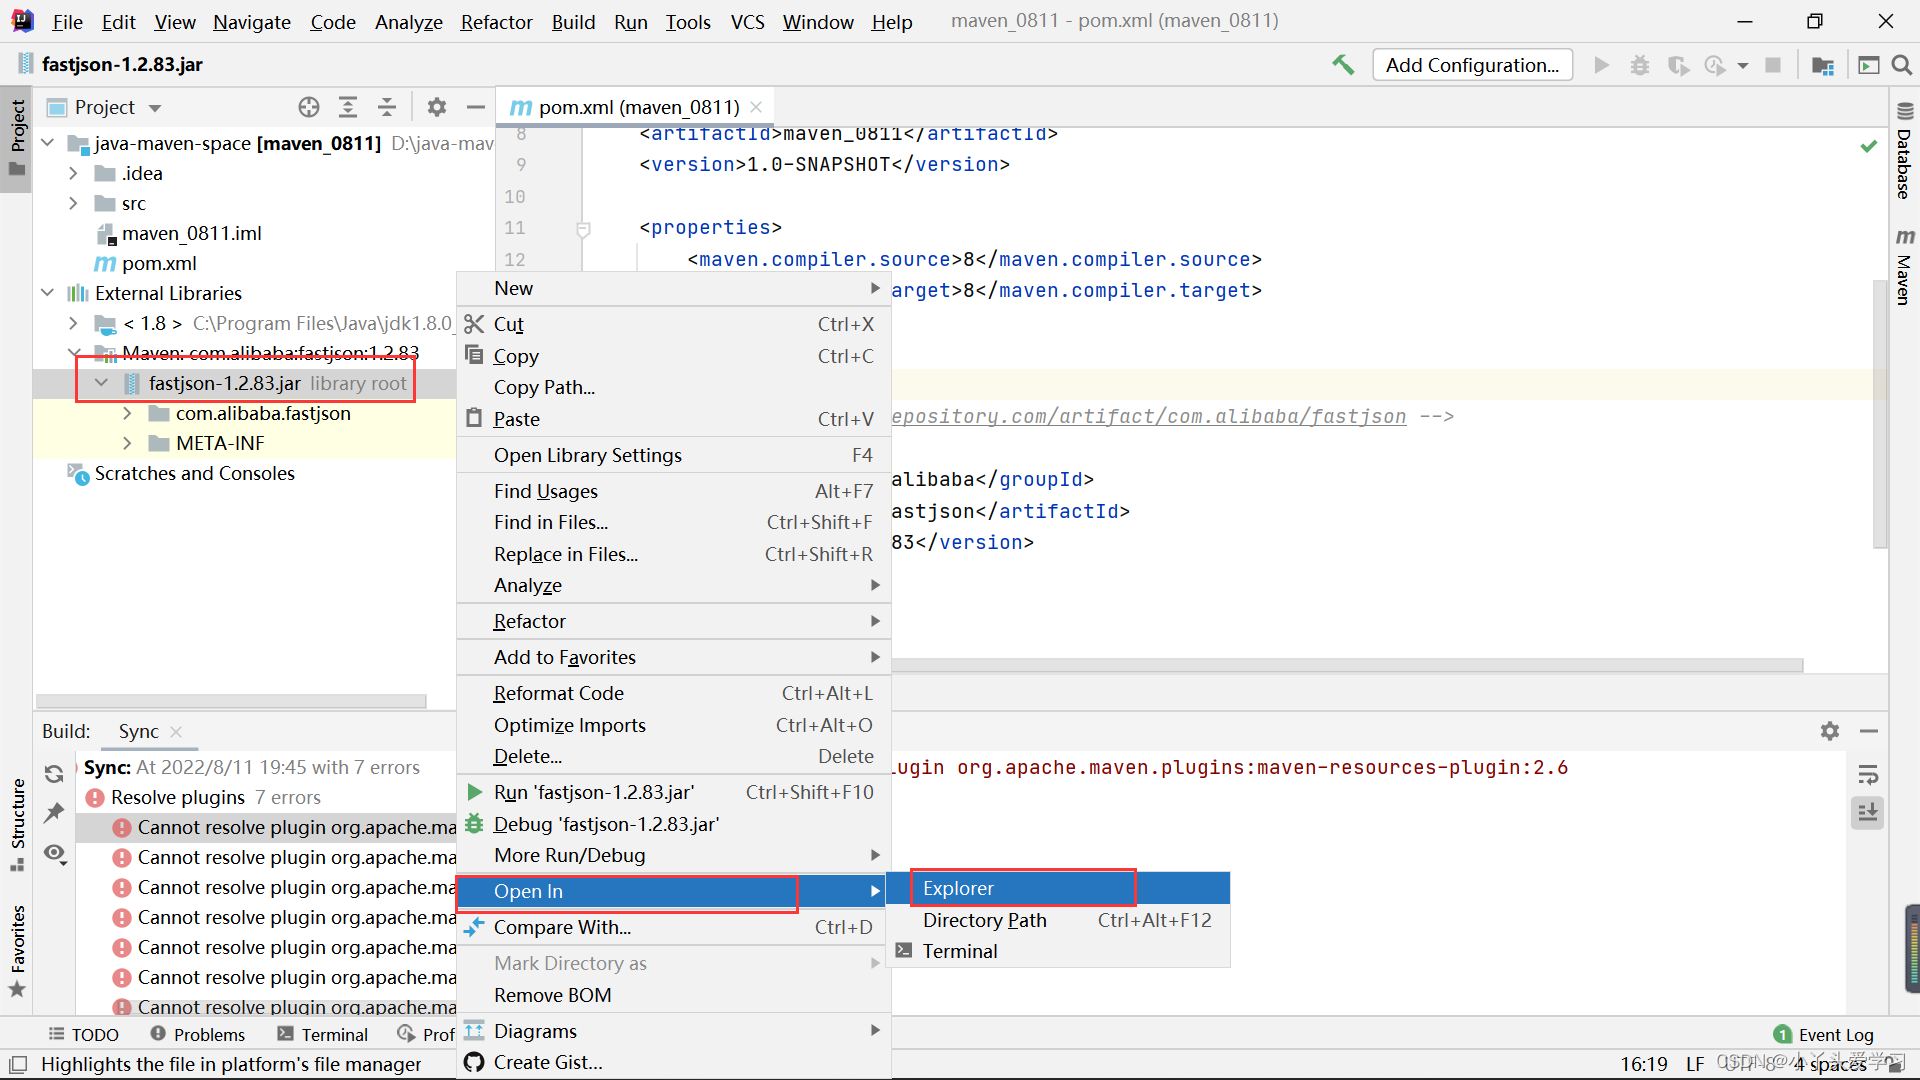
Task: Hide the Project panel with minus icon
Action: 476,107
